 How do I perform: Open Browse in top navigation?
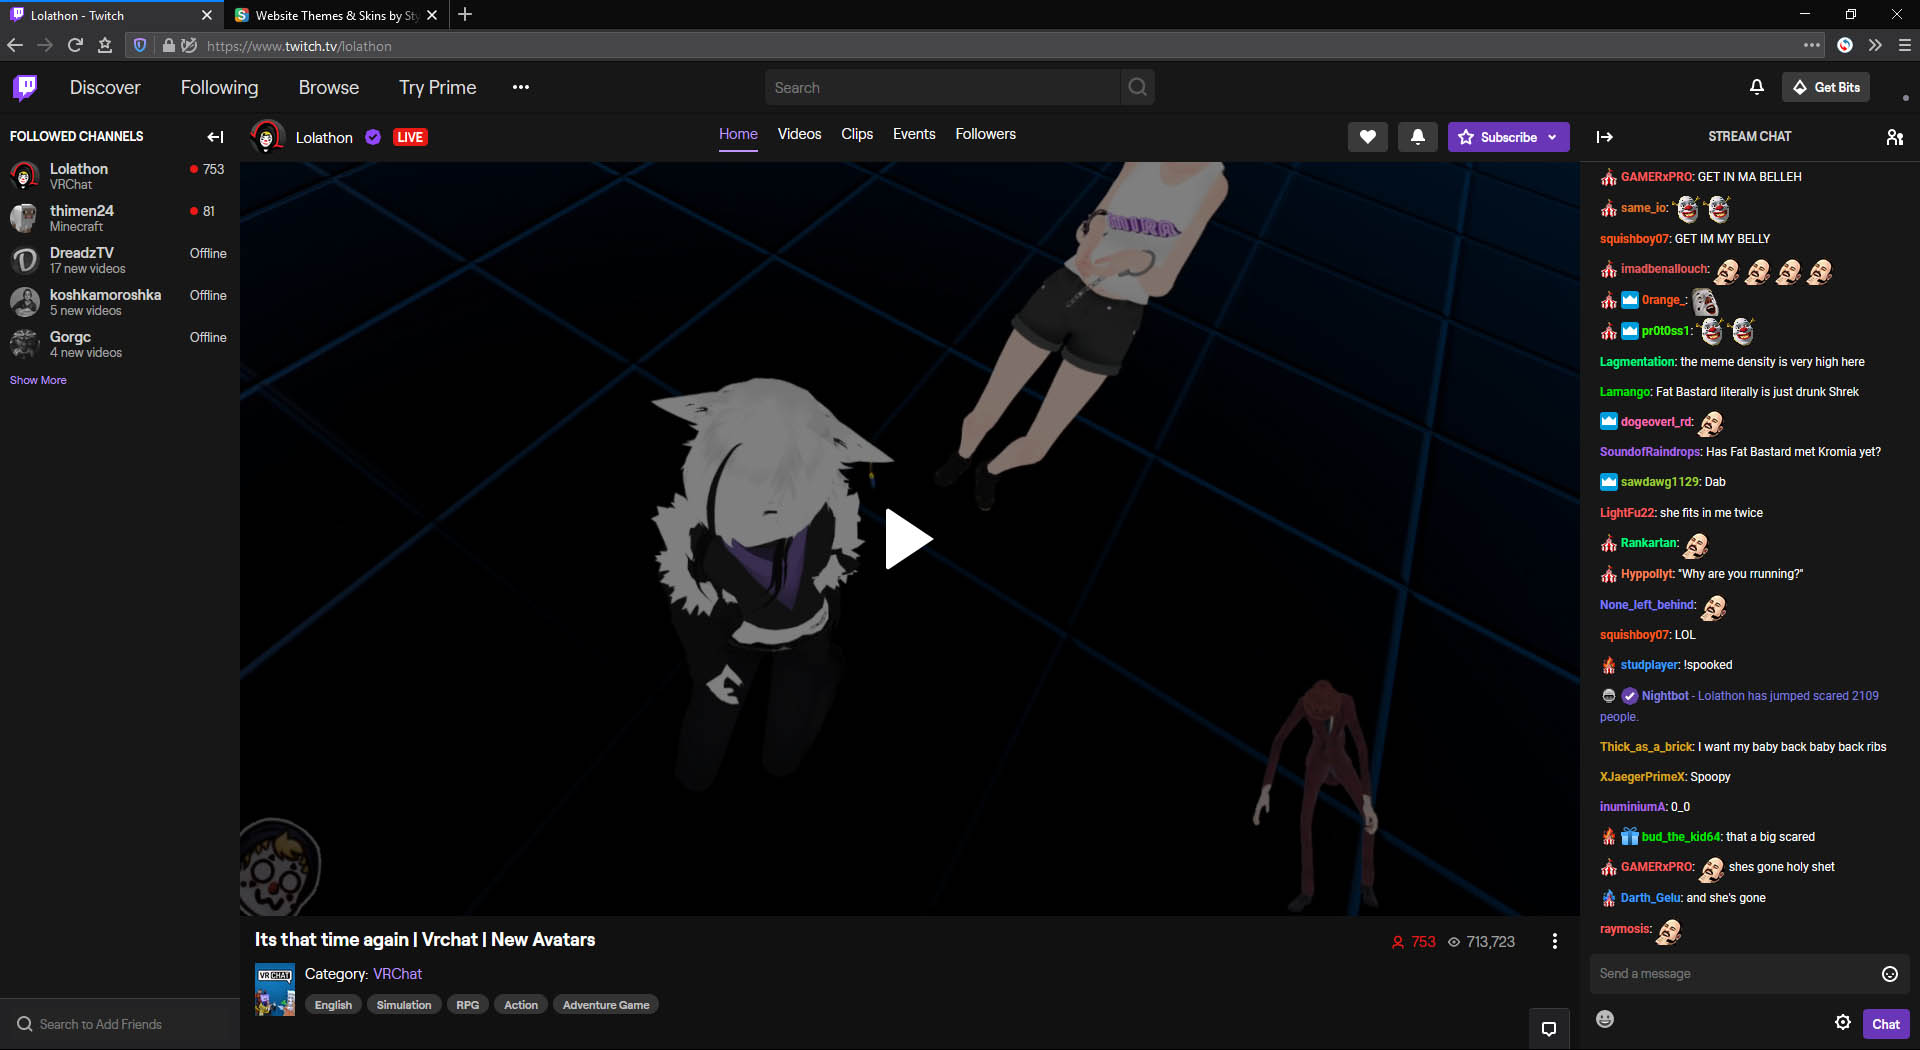328,88
